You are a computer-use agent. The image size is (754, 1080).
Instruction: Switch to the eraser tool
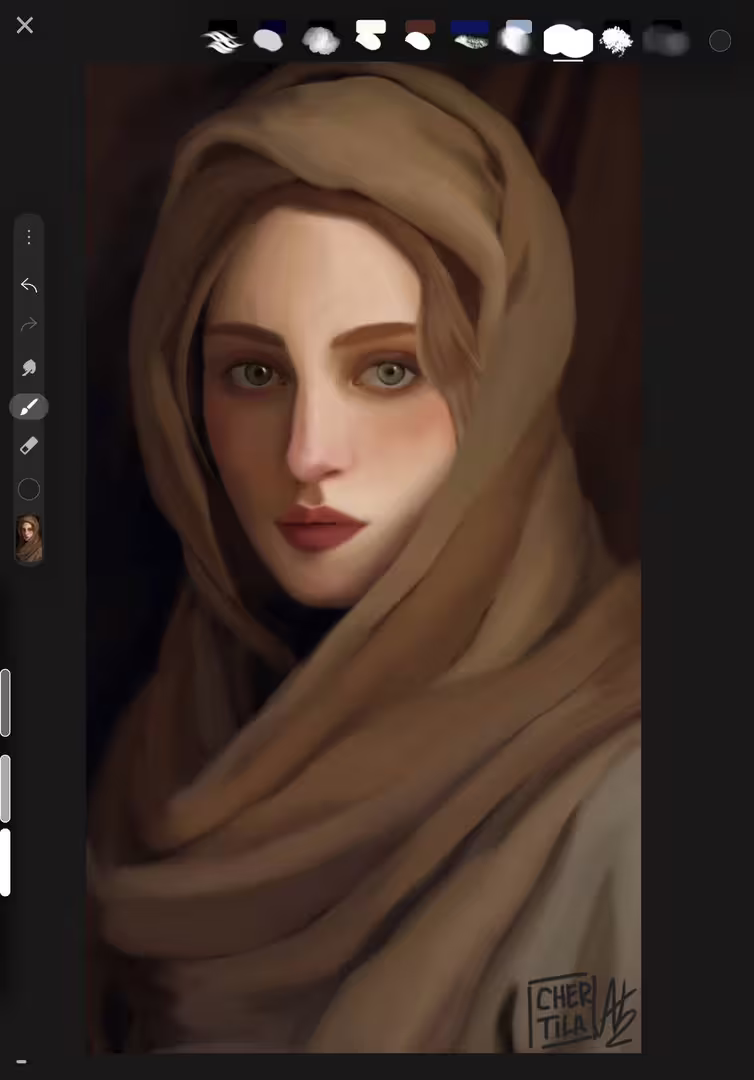29,446
